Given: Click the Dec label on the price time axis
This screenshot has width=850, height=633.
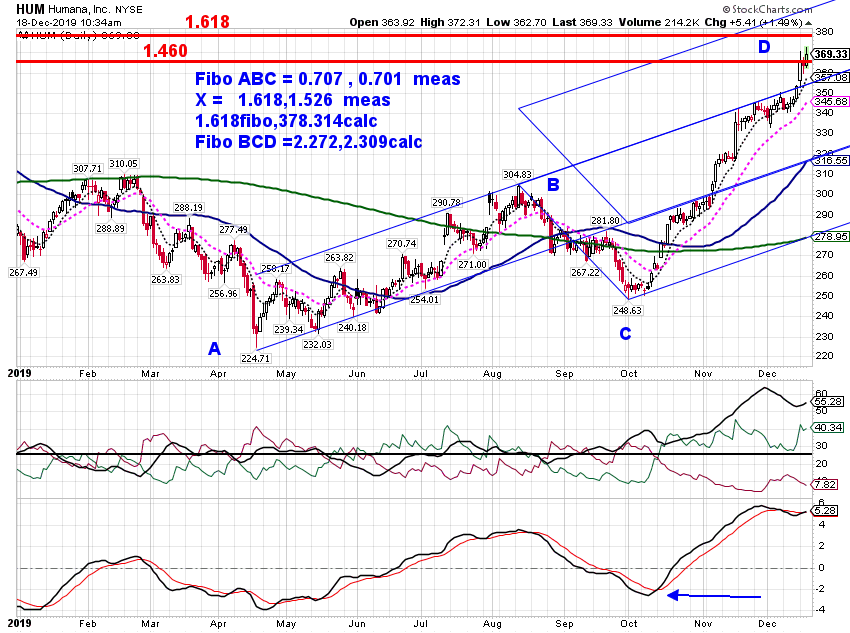Looking at the screenshot, I should point(767,373).
